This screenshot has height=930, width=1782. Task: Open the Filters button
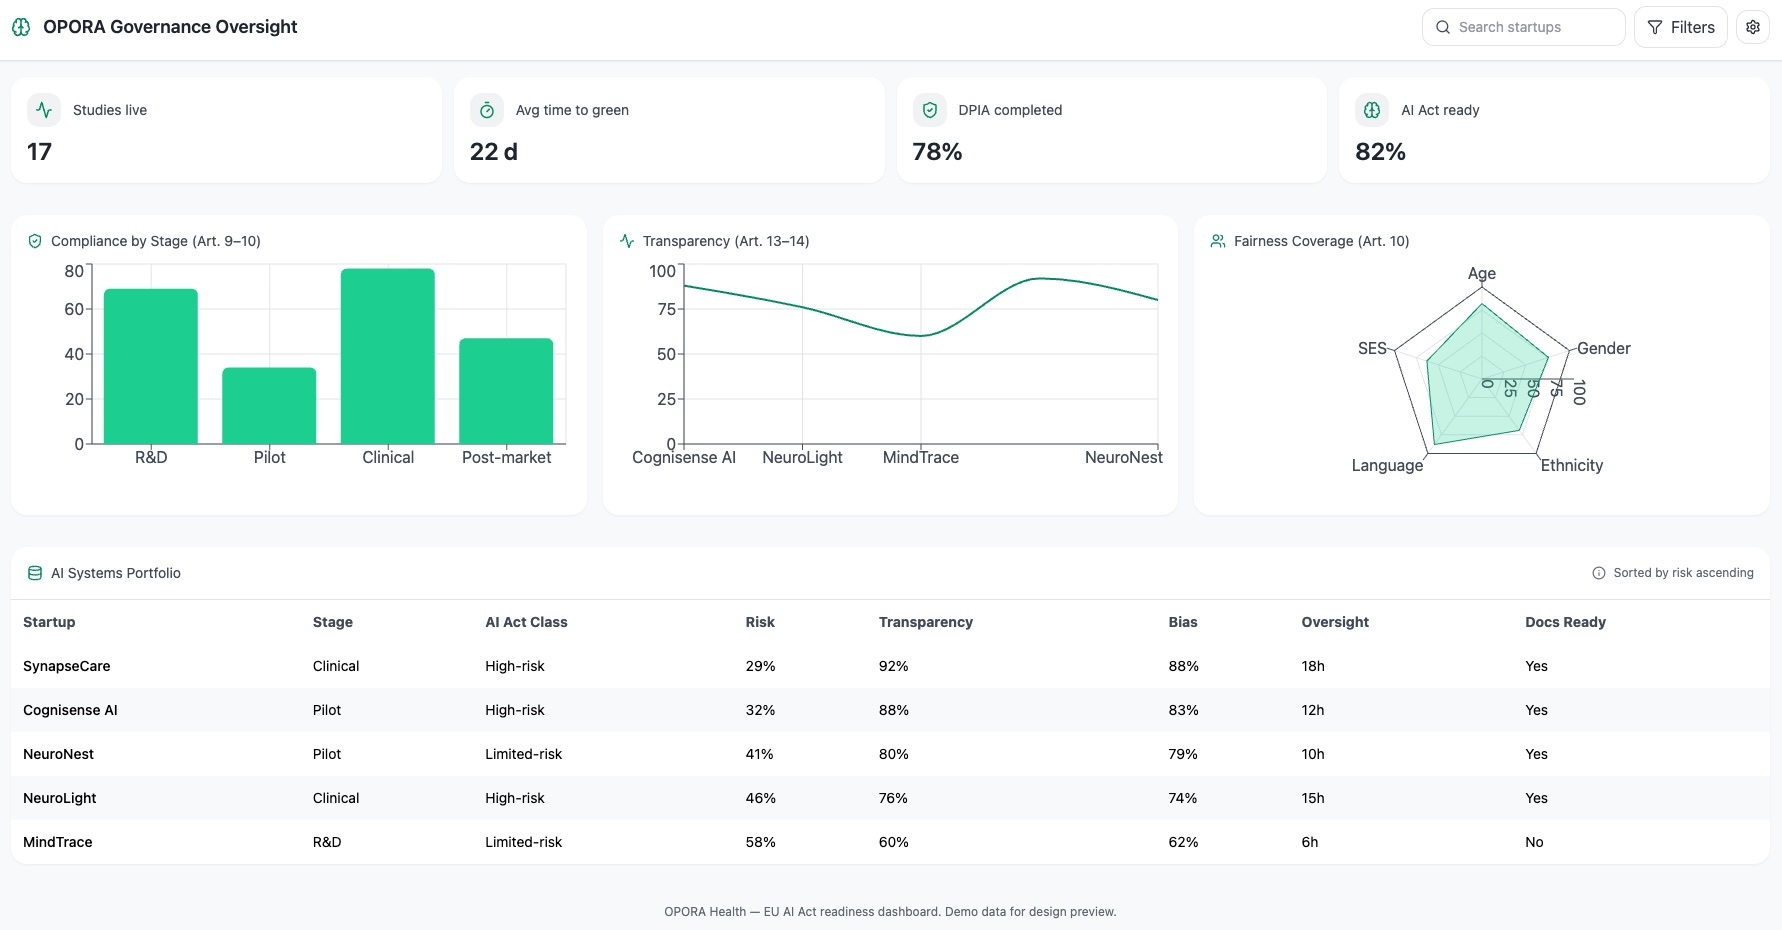pos(1680,27)
